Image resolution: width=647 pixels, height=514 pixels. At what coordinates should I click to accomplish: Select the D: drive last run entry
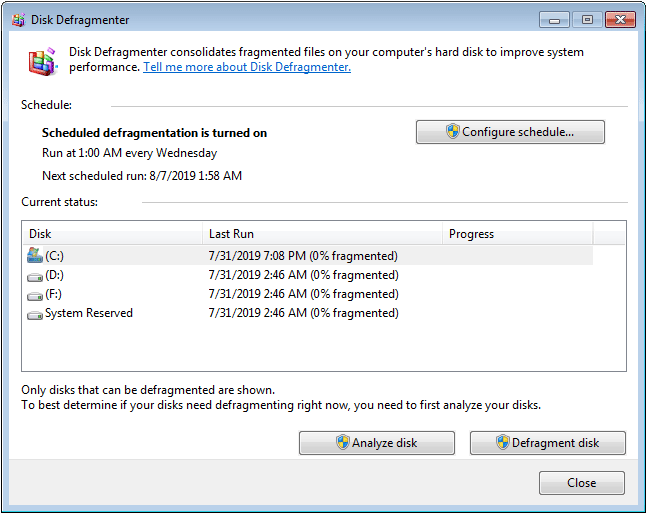(x=303, y=275)
